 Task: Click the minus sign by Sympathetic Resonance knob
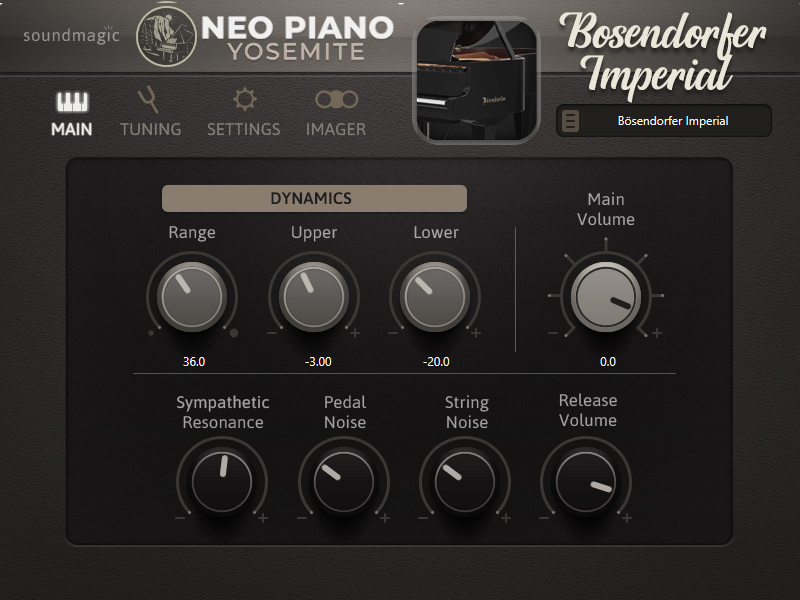click(180, 518)
